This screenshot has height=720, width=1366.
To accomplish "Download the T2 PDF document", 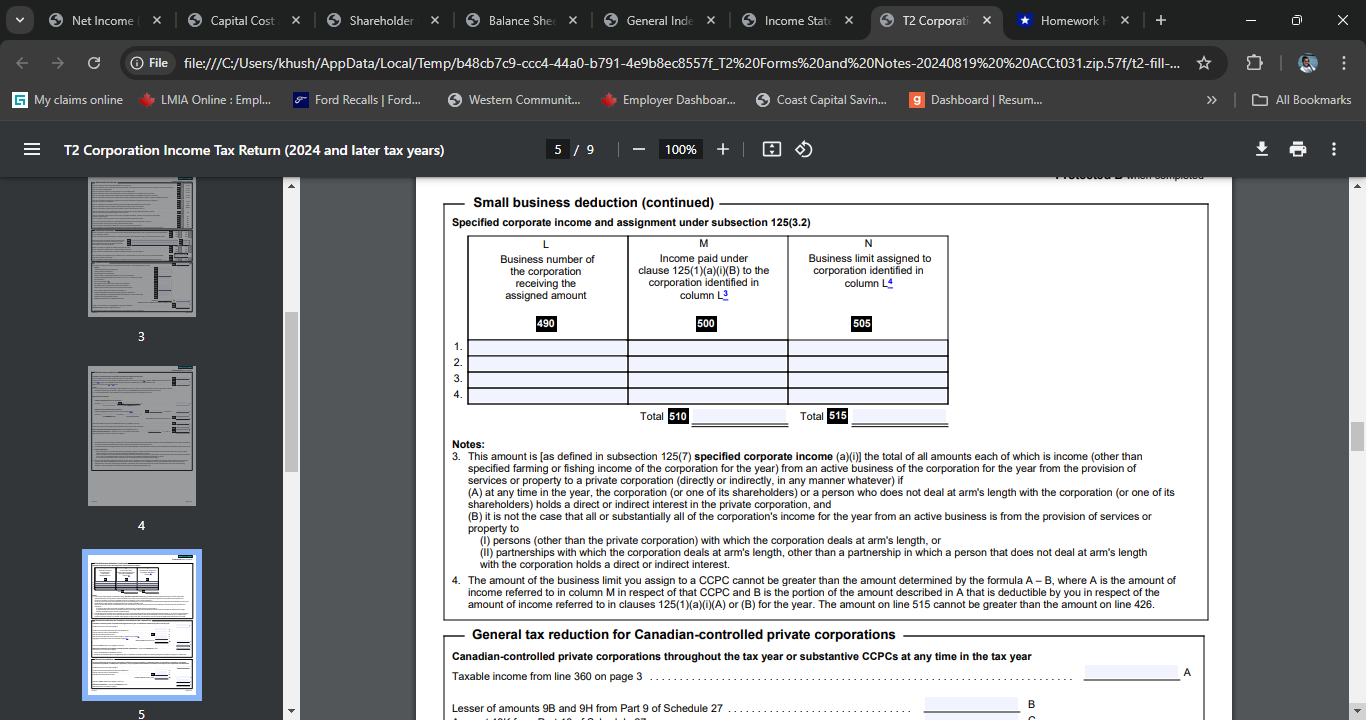I will point(1262,148).
